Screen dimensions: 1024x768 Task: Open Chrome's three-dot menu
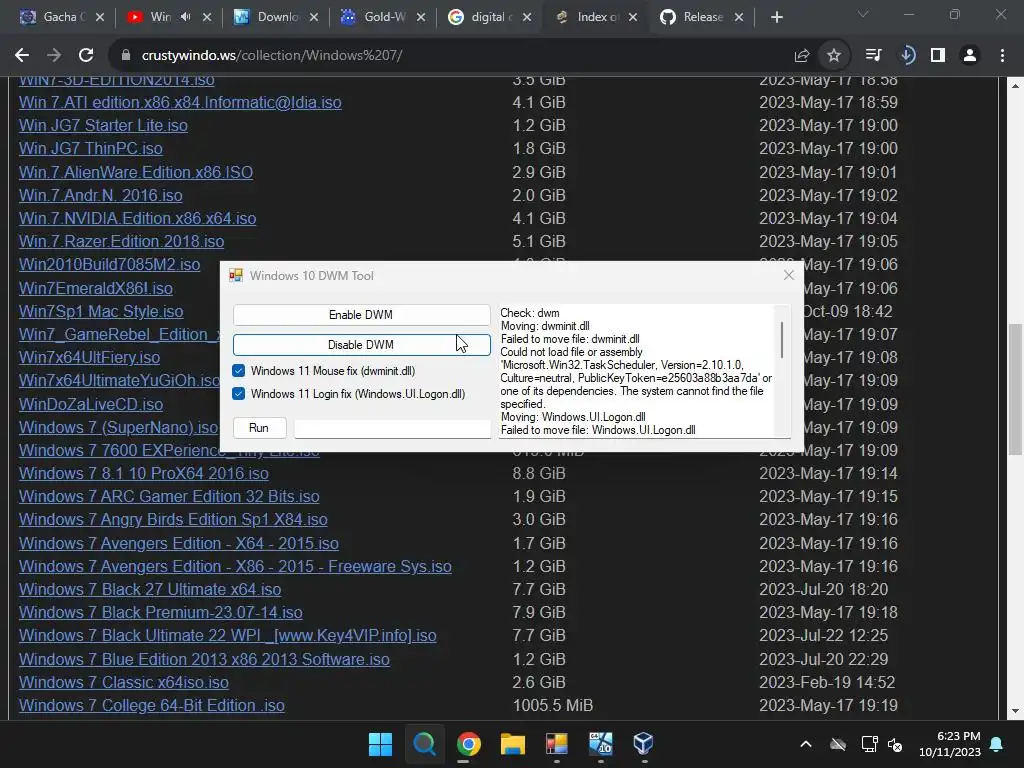[x=1002, y=56]
